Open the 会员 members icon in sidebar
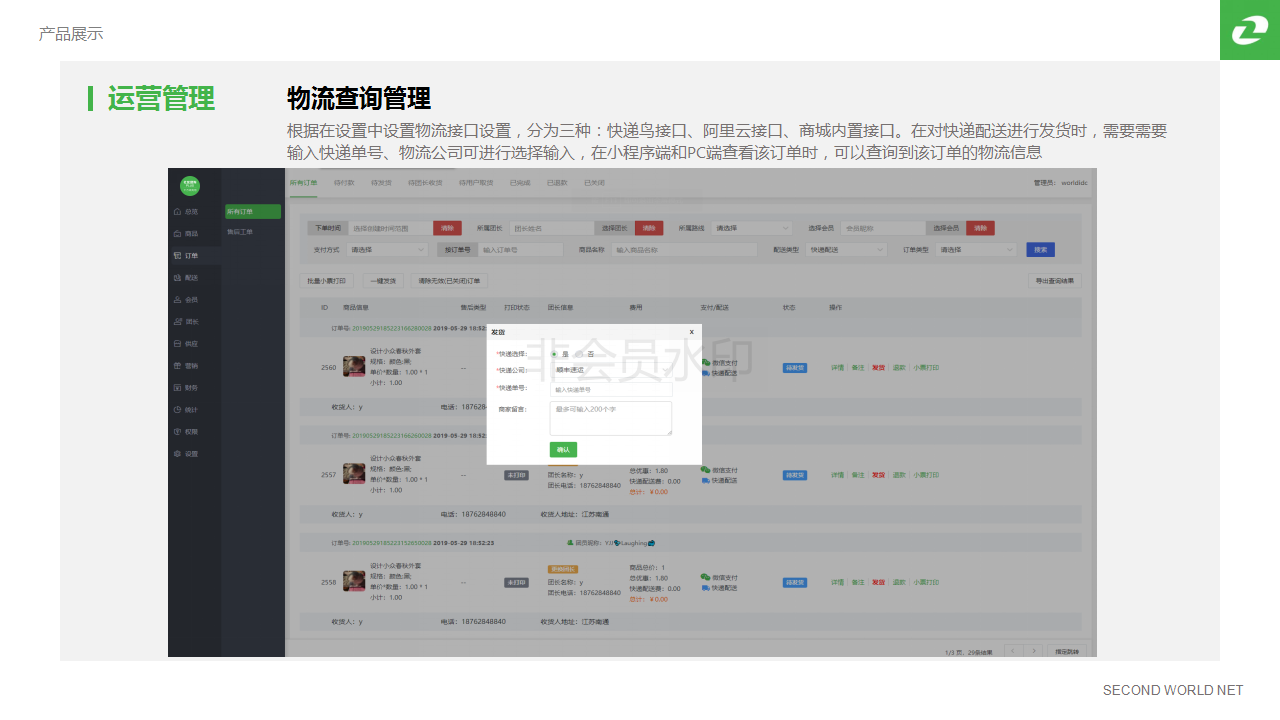Viewport: 1280px width, 720px height. [178, 300]
